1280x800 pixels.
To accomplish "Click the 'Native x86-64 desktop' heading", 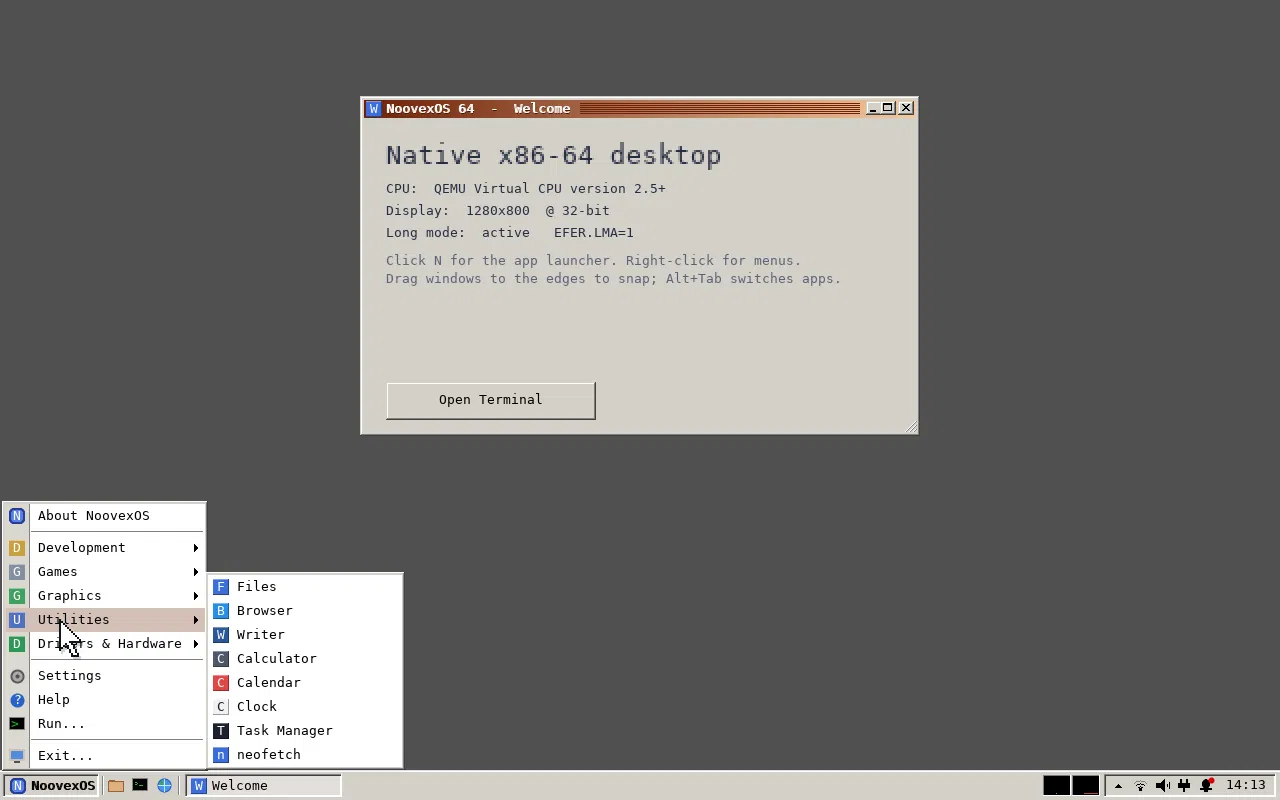I will coord(553,155).
